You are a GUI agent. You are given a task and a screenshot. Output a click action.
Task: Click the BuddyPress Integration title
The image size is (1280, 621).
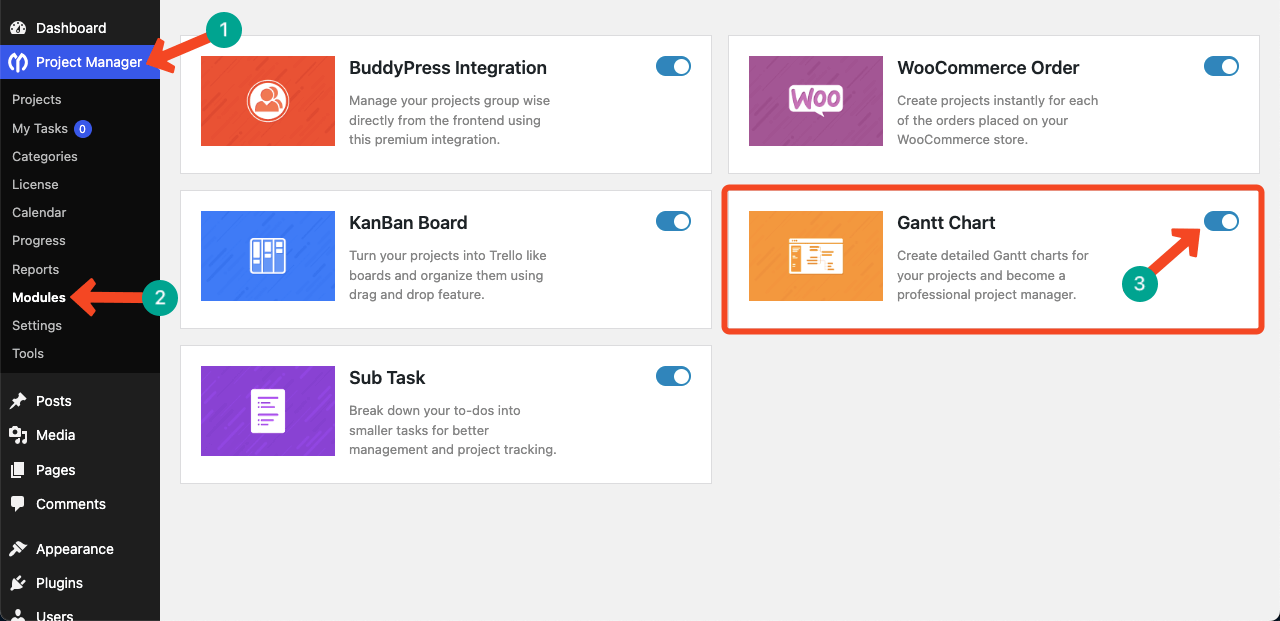pos(448,68)
